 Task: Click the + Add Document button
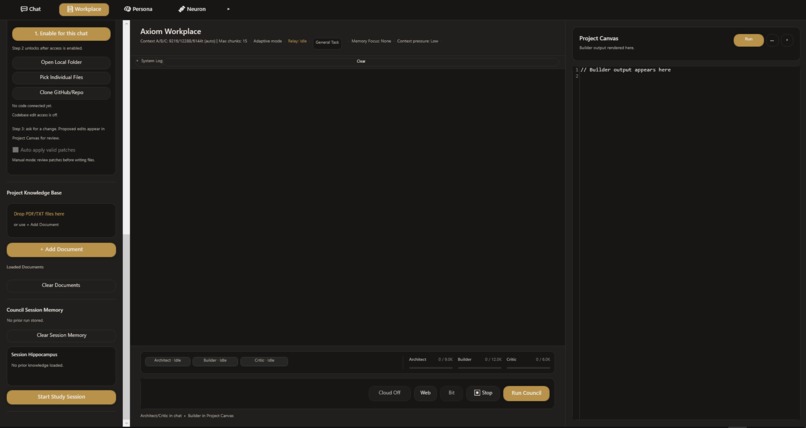click(x=61, y=250)
